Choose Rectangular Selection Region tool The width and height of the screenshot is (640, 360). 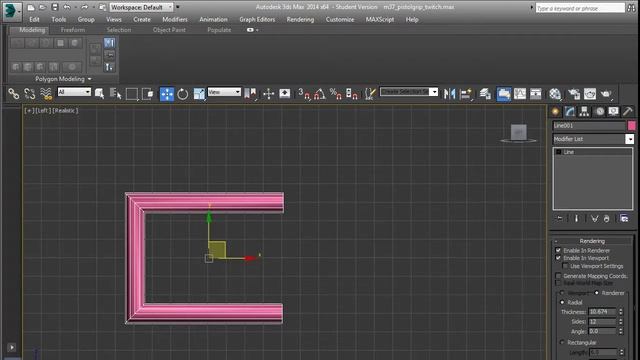point(132,94)
